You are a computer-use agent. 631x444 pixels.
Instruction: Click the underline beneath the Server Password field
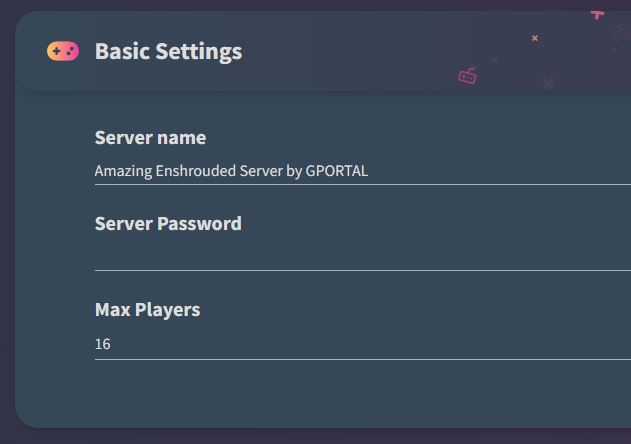(x=363, y=271)
